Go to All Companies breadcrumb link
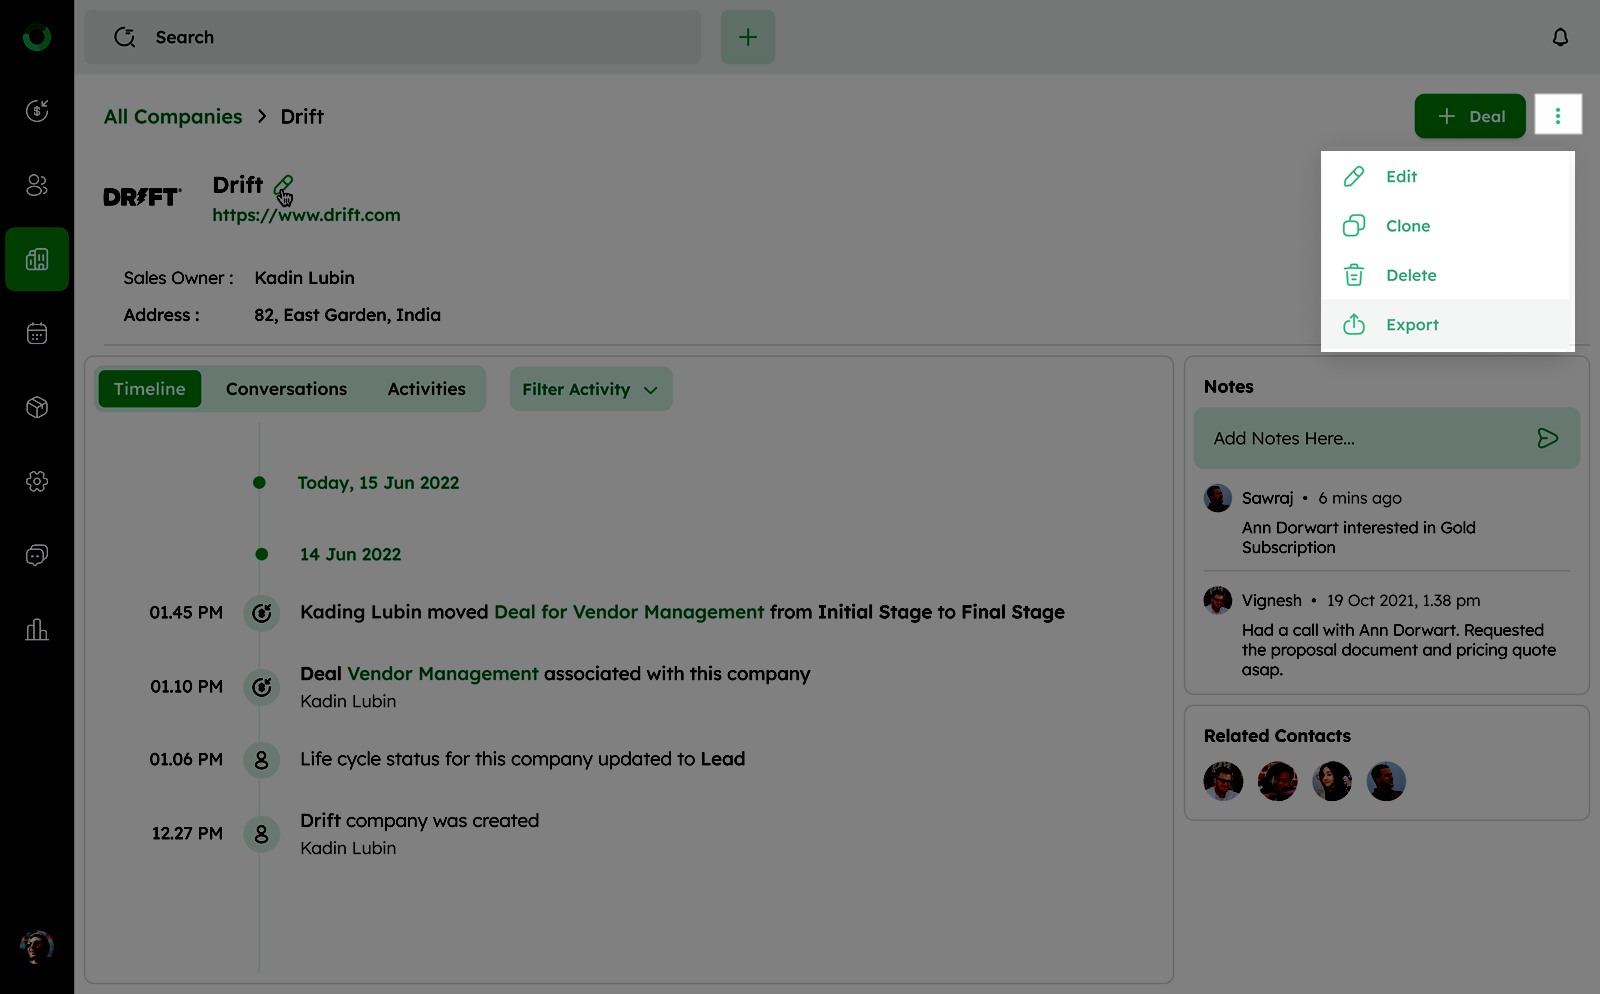This screenshot has width=1600, height=994. (173, 117)
